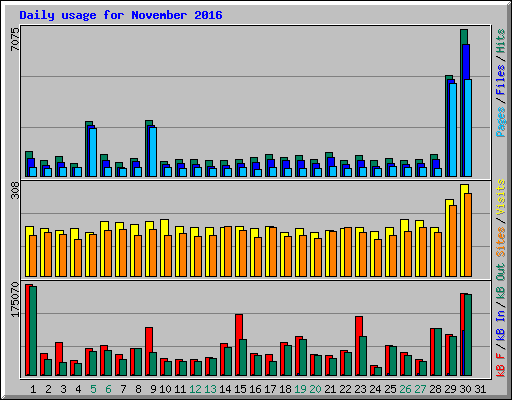Click day 12 weekend label
The image size is (512, 400).
pos(196,389)
